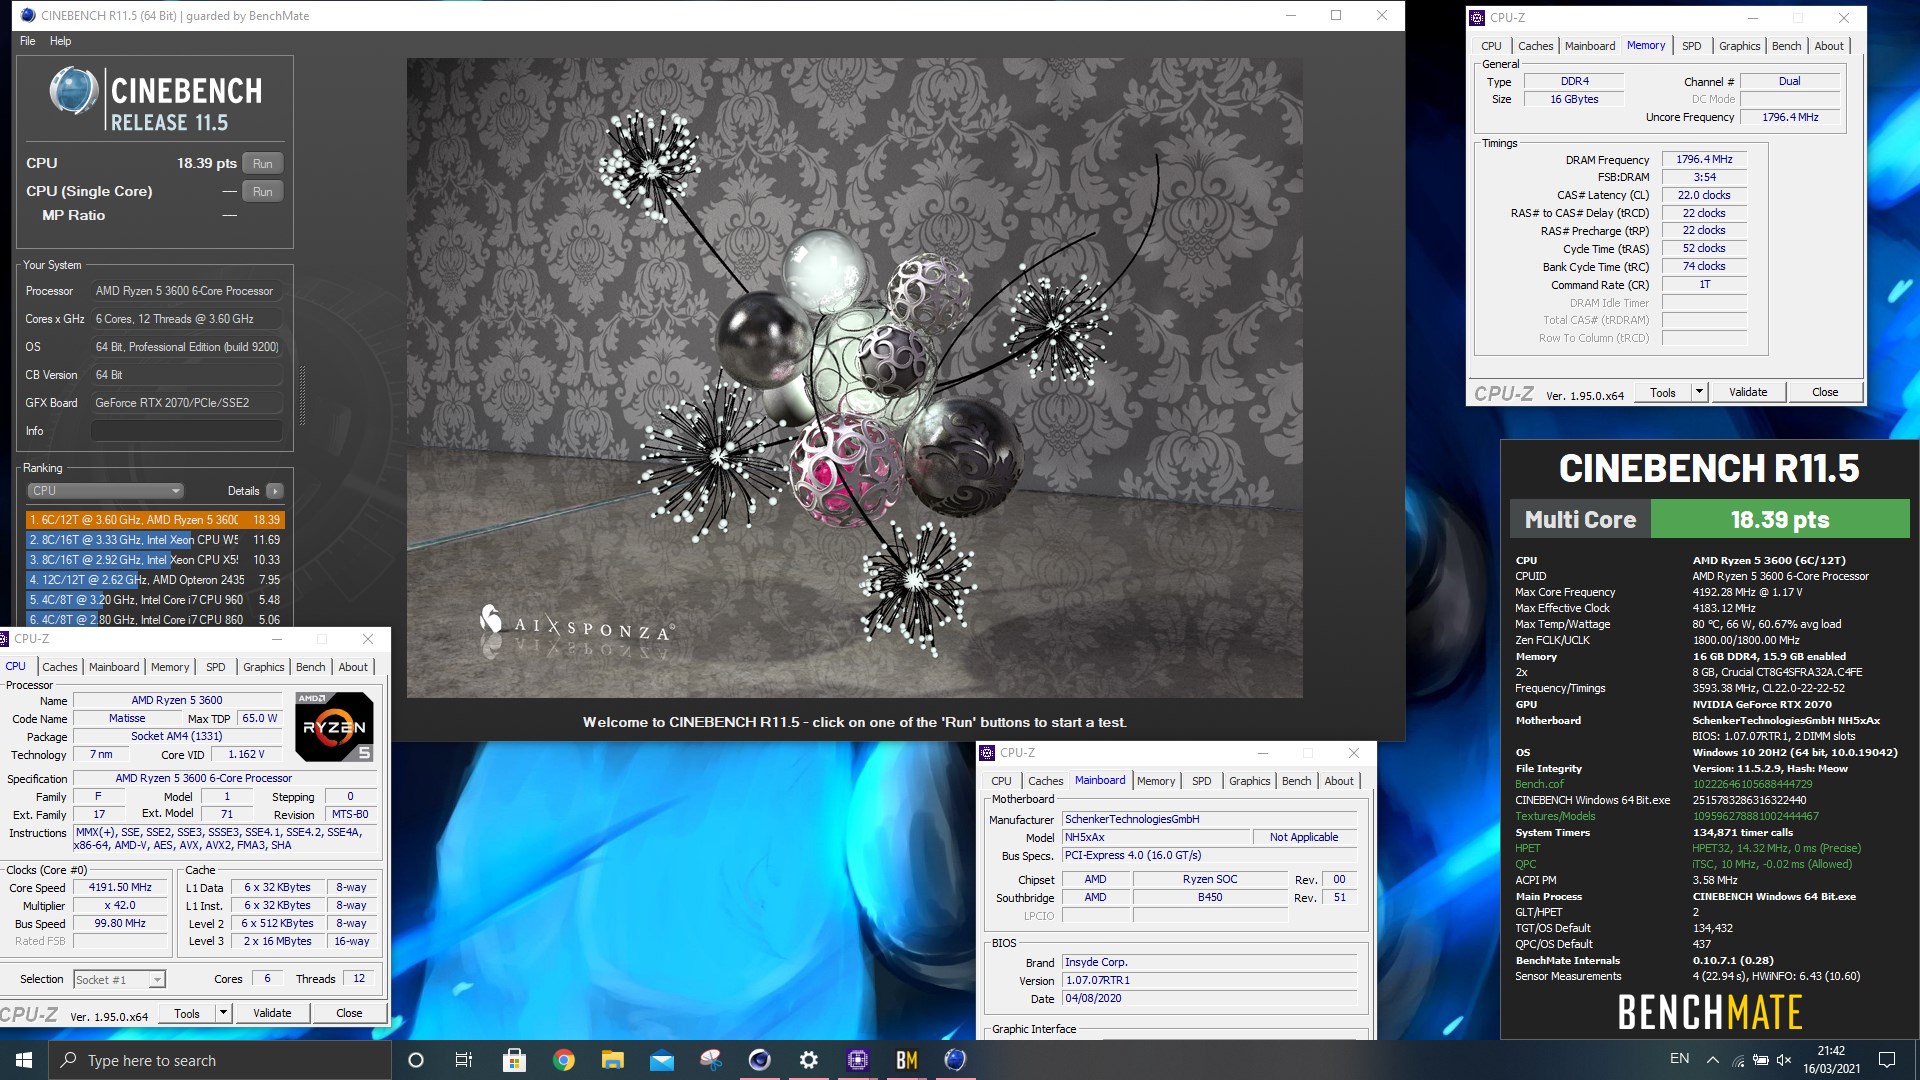Image resolution: width=1920 pixels, height=1080 pixels.
Task: Click DRAM Frequency value 1796.4 MHz
Action: tap(1704, 160)
